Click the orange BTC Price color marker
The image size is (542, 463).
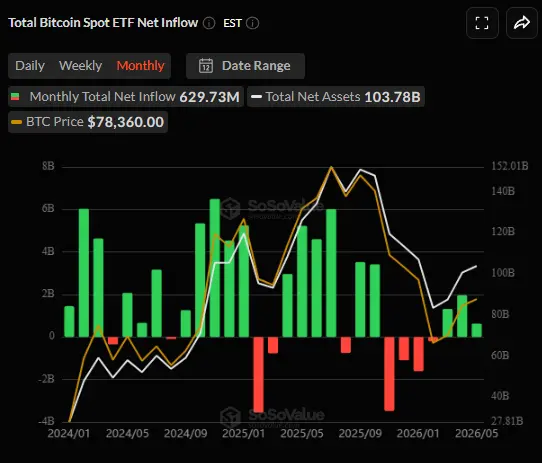click(16, 122)
